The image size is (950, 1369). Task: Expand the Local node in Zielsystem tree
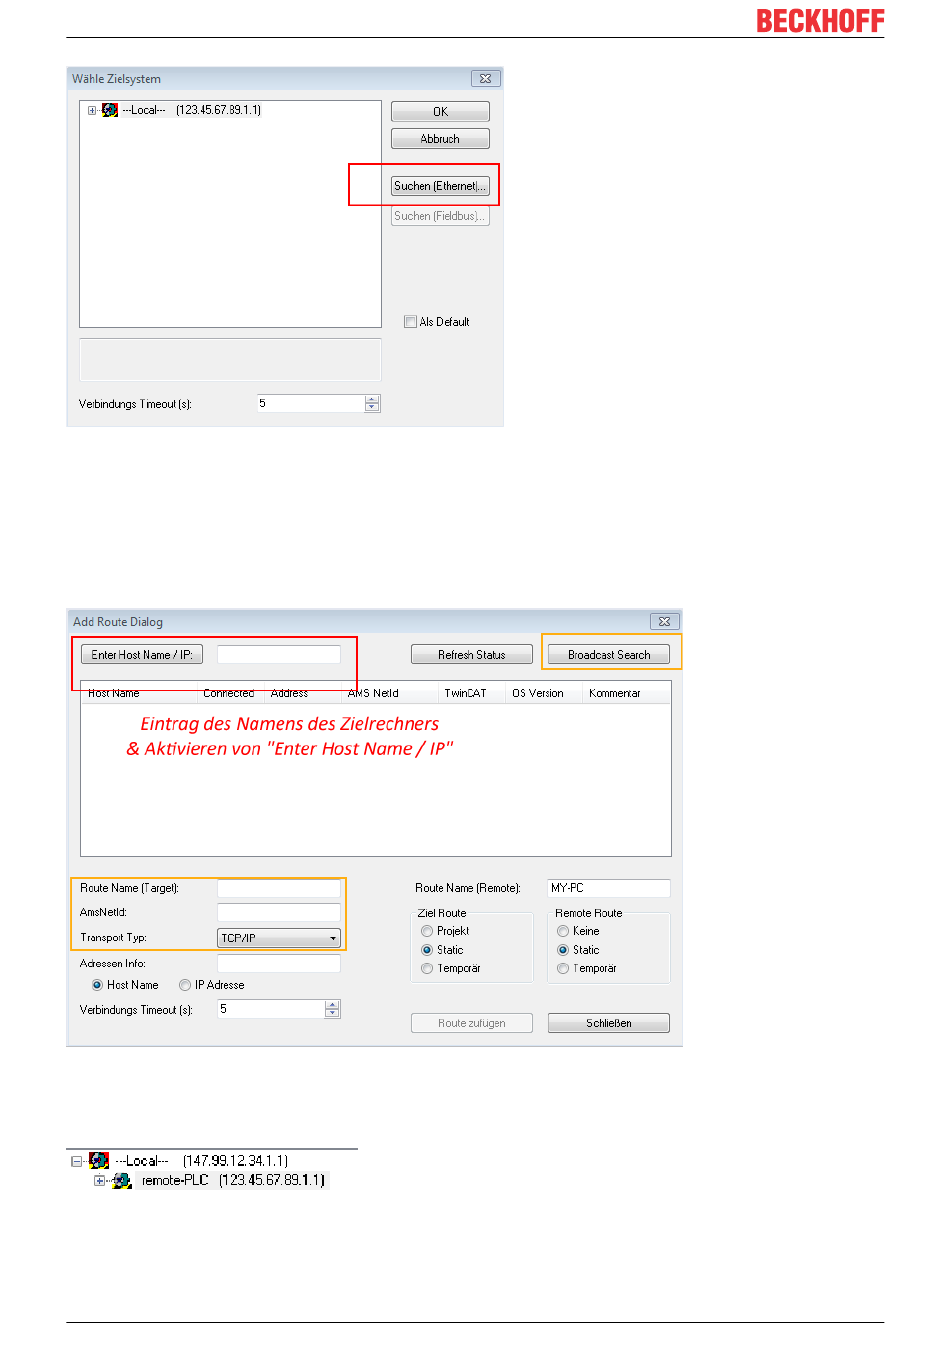92,111
